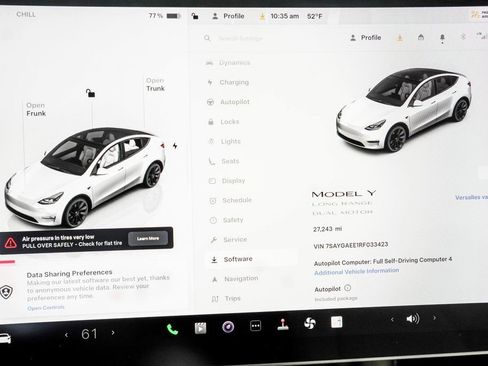The width and height of the screenshot is (488, 366).
Task: Lower cabin temperature from 61
Action: coord(66,334)
